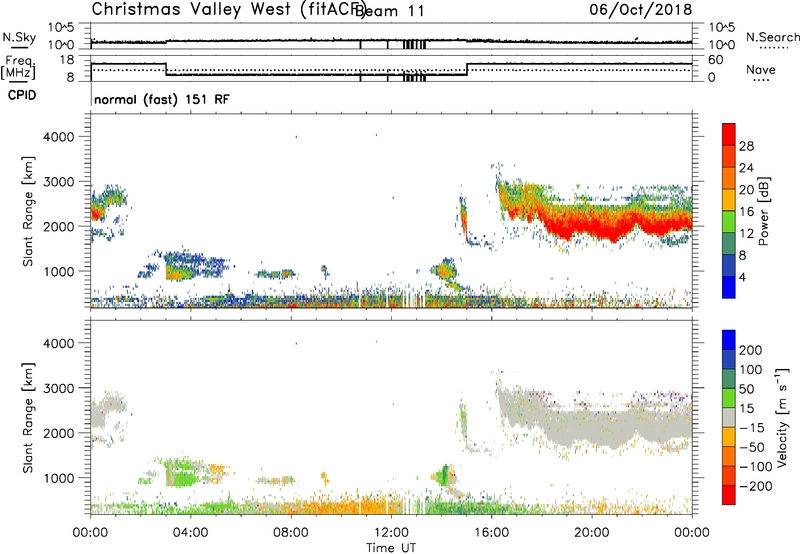Click the -200 value on velocity colorbar
This screenshot has width=800, height=554.
point(755,486)
